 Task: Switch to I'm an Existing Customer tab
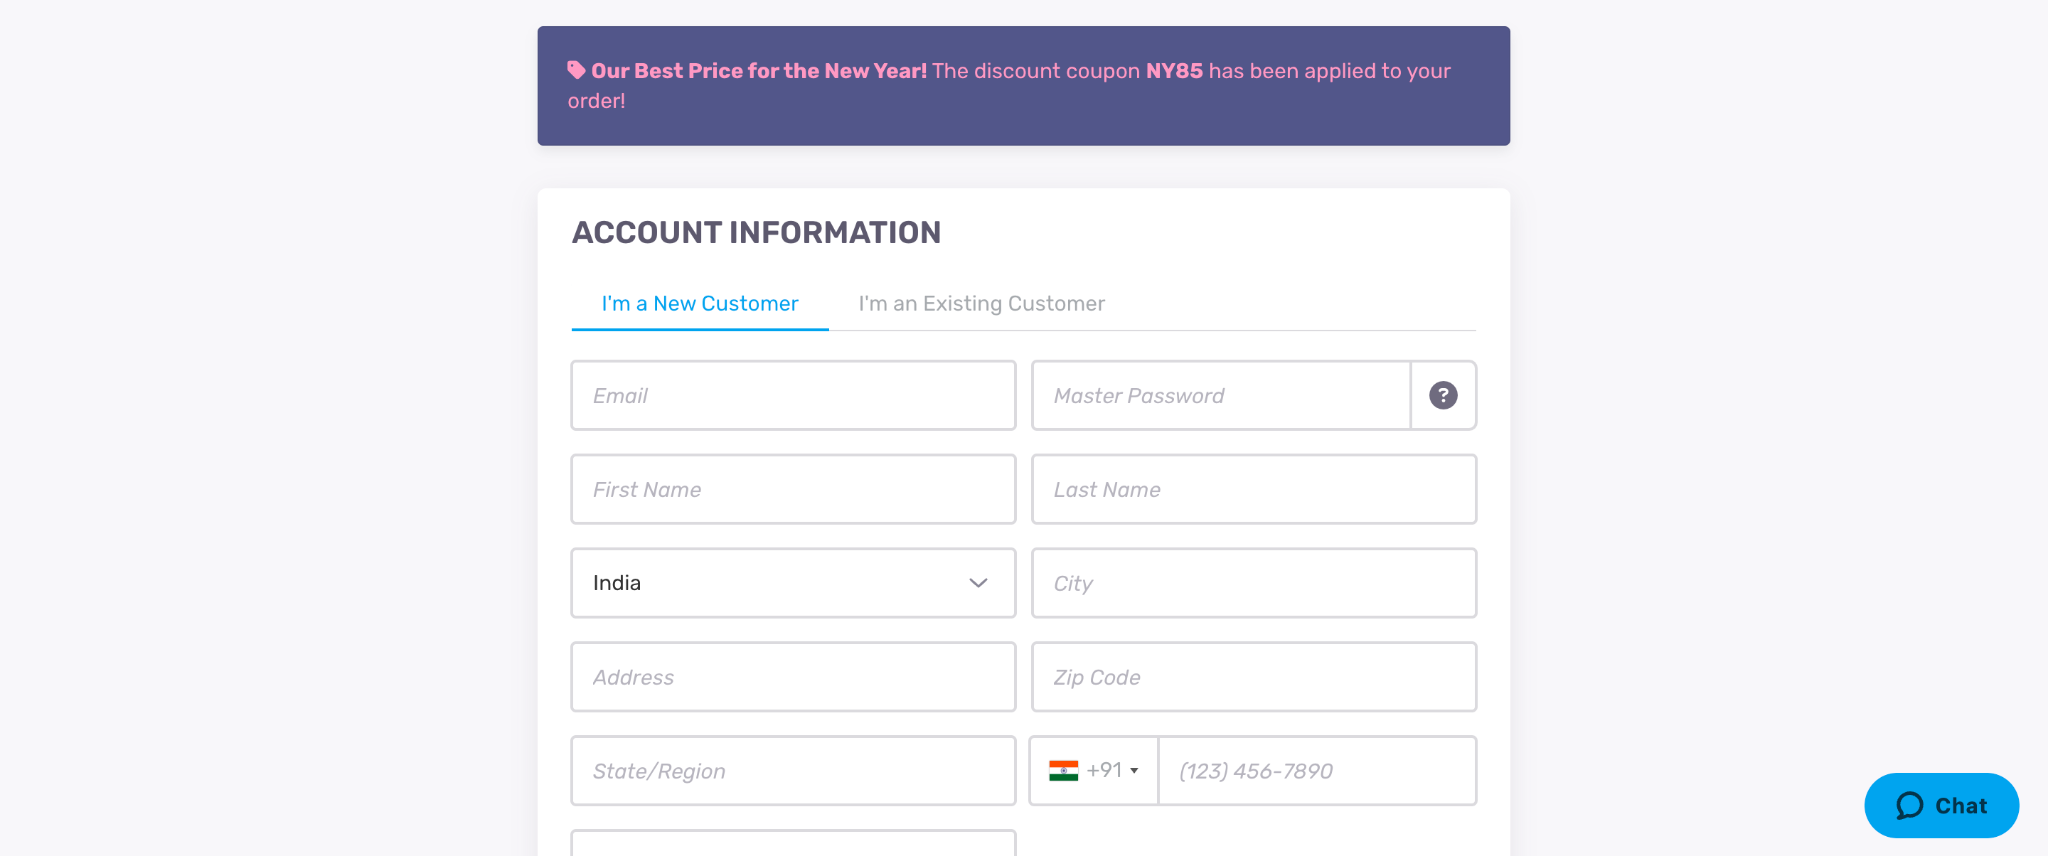point(980,303)
